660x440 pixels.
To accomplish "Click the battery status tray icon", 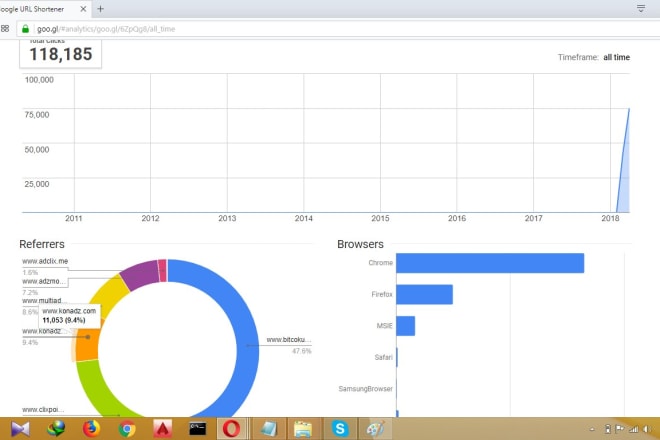I will point(607,429).
